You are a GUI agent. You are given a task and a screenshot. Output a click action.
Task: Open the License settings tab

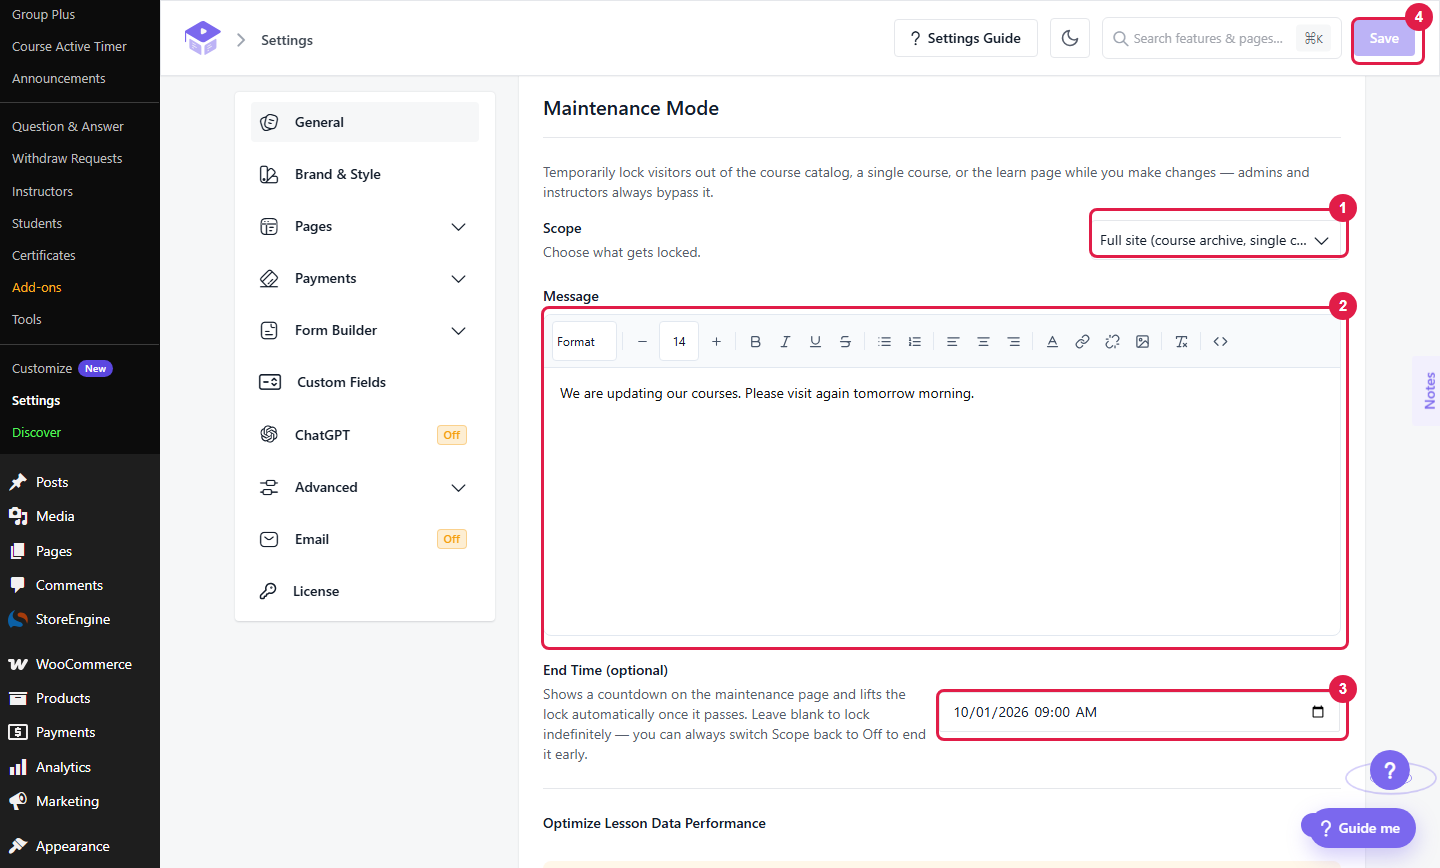pyautogui.click(x=365, y=592)
